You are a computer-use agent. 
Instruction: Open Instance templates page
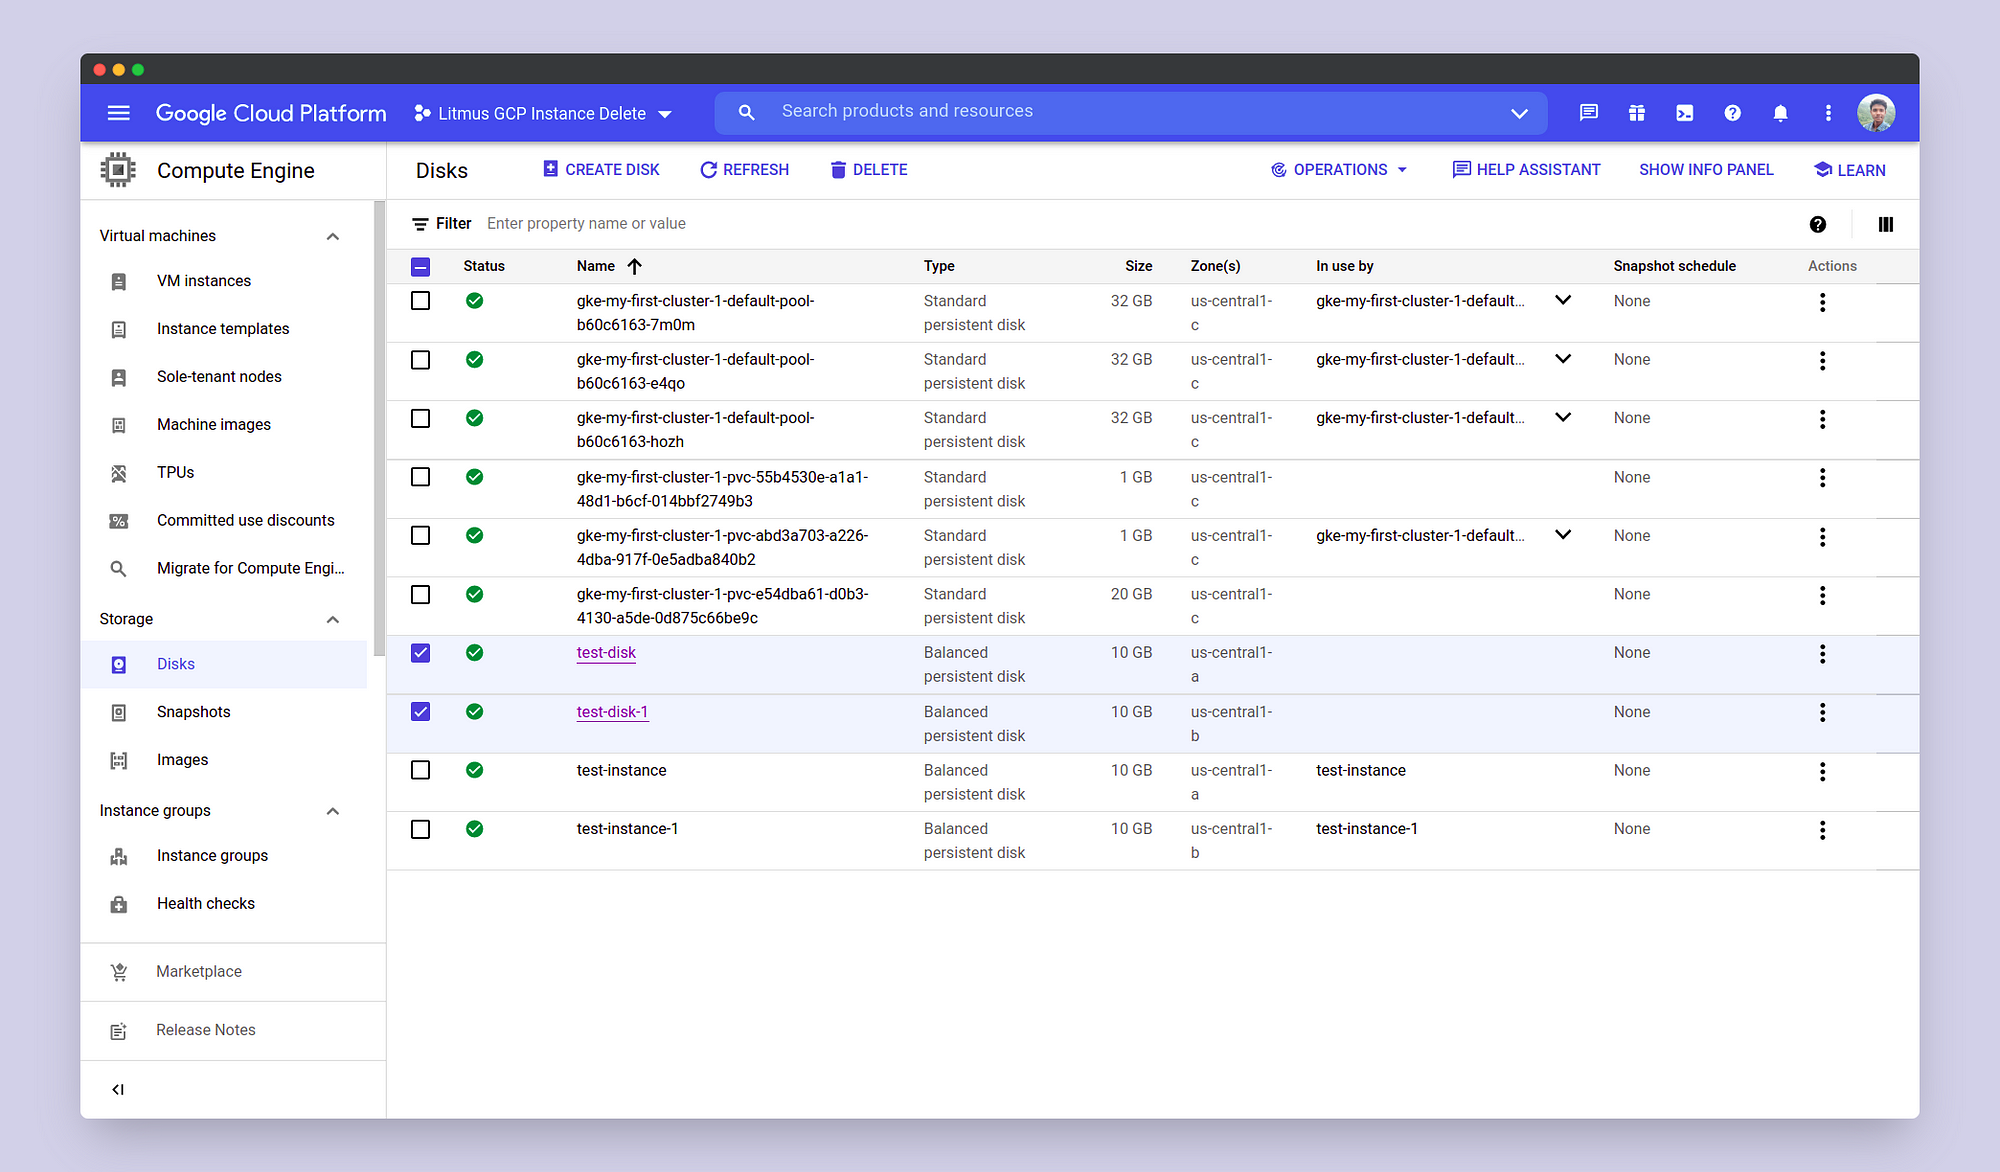coord(224,329)
